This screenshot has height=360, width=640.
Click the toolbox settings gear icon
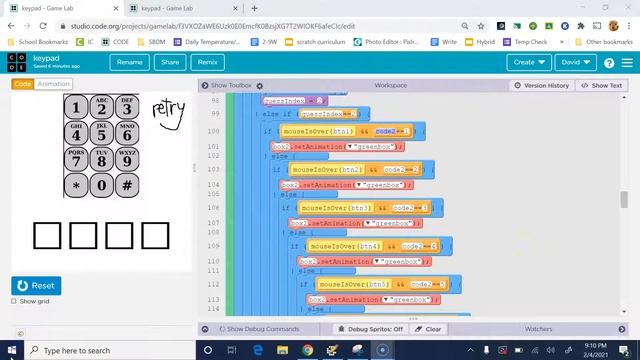click(x=260, y=86)
